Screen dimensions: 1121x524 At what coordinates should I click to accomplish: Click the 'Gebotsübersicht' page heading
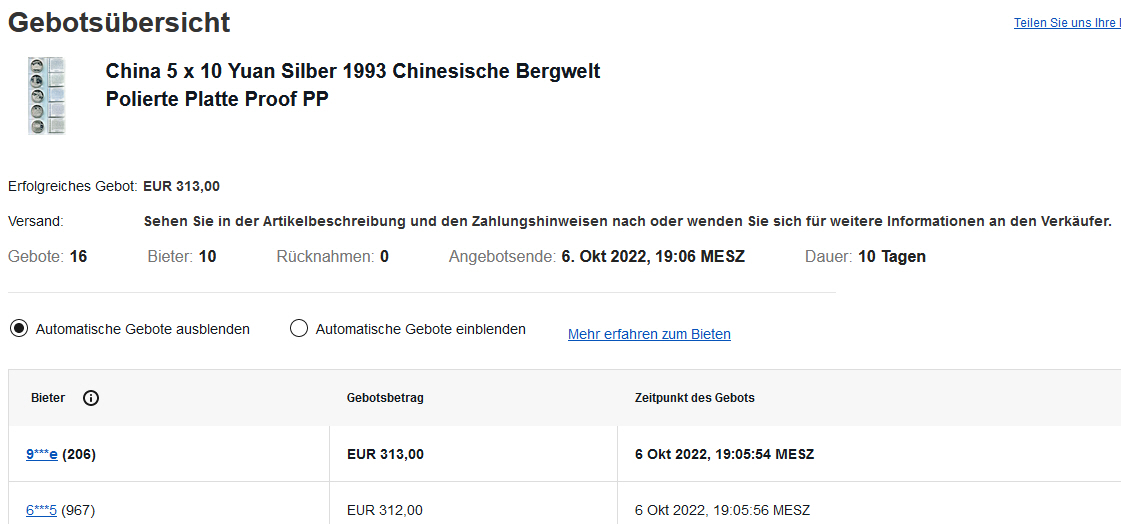pyautogui.click(x=119, y=22)
